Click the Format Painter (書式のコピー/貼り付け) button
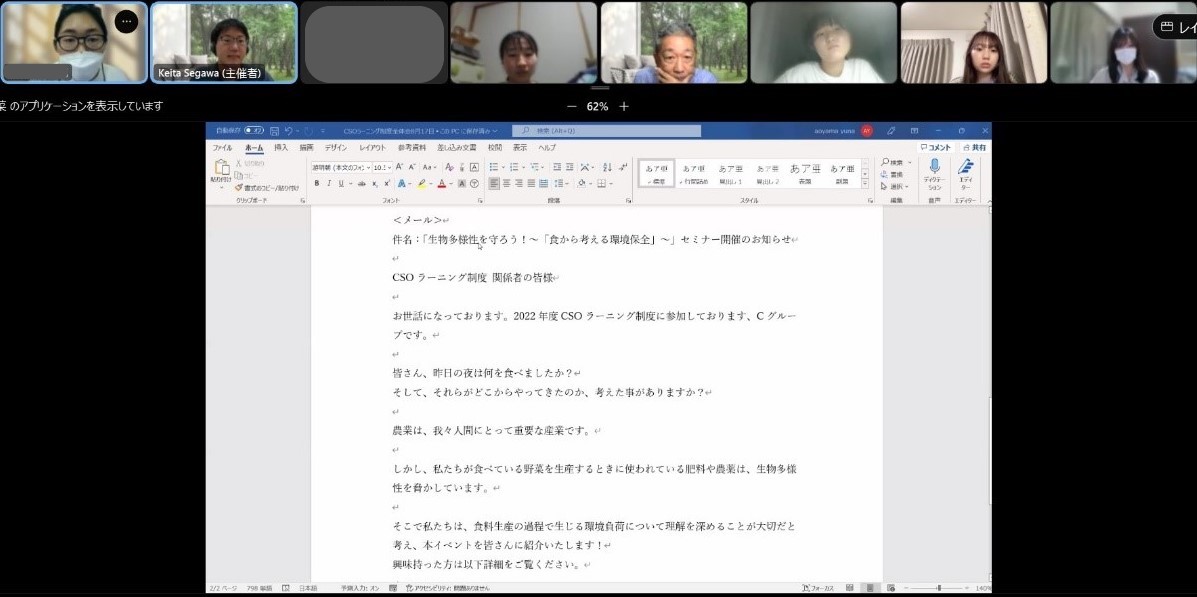Viewport: 1197px width, 597px height. [267, 187]
